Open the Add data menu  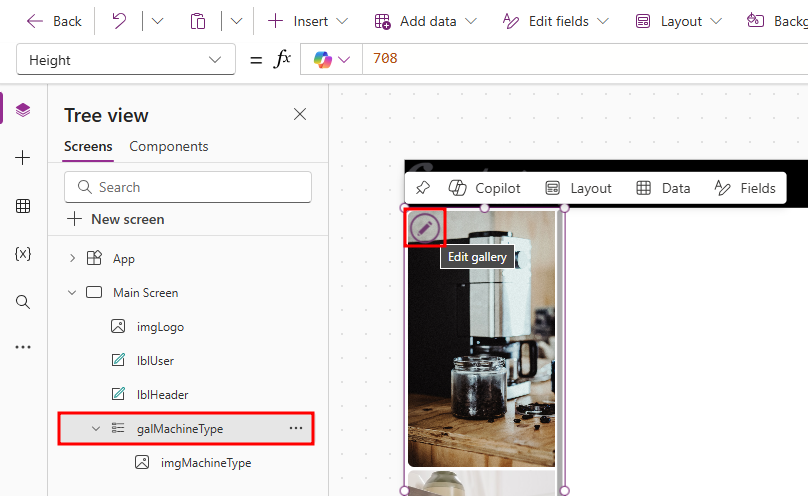tap(425, 21)
